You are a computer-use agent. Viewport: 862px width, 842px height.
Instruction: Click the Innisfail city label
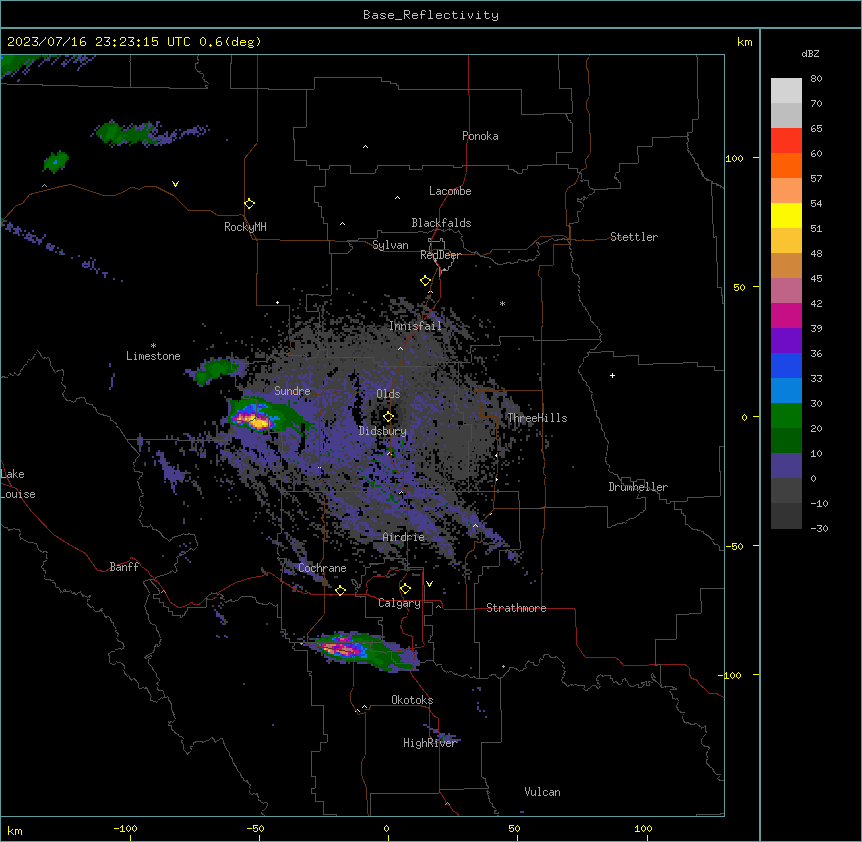pyautogui.click(x=416, y=326)
